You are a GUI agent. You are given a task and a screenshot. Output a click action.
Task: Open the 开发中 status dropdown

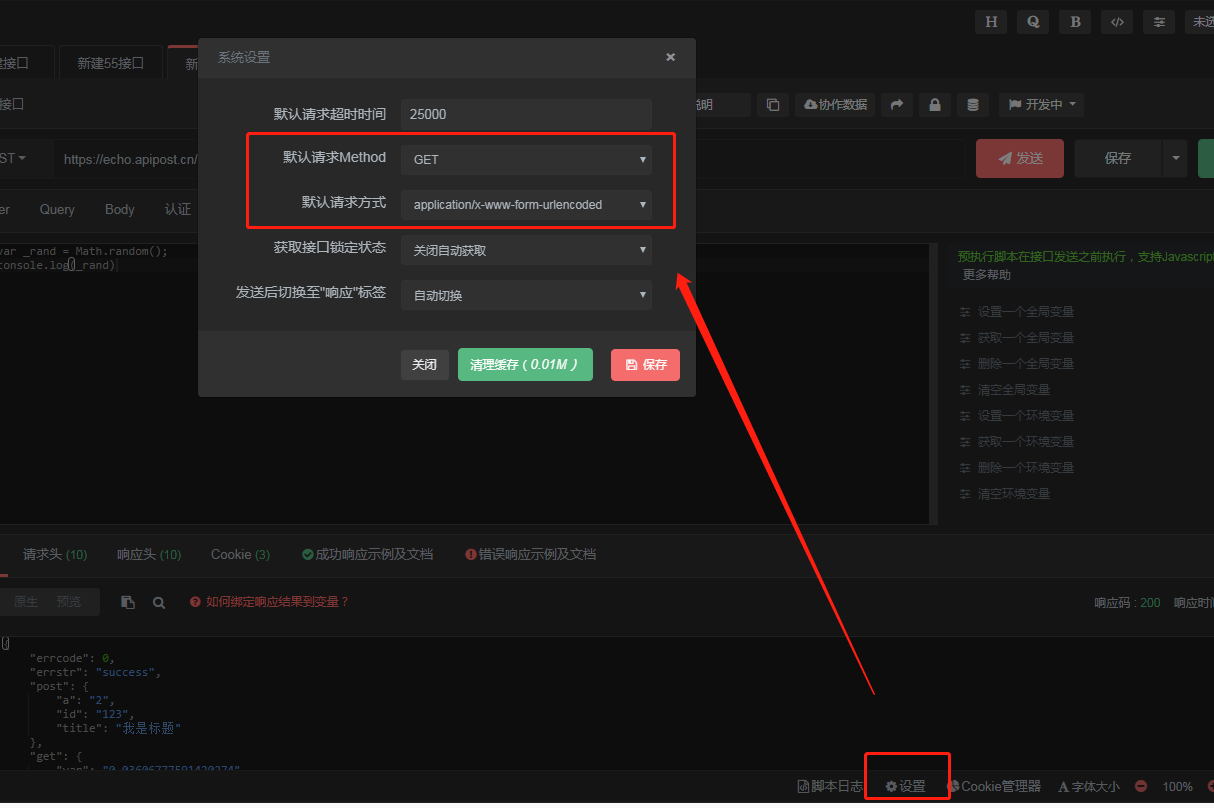[x=1042, y=104]
